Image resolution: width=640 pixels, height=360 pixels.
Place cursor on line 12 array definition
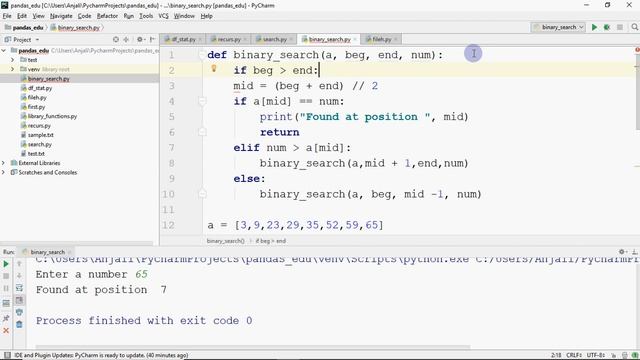[x=296, y=225]
